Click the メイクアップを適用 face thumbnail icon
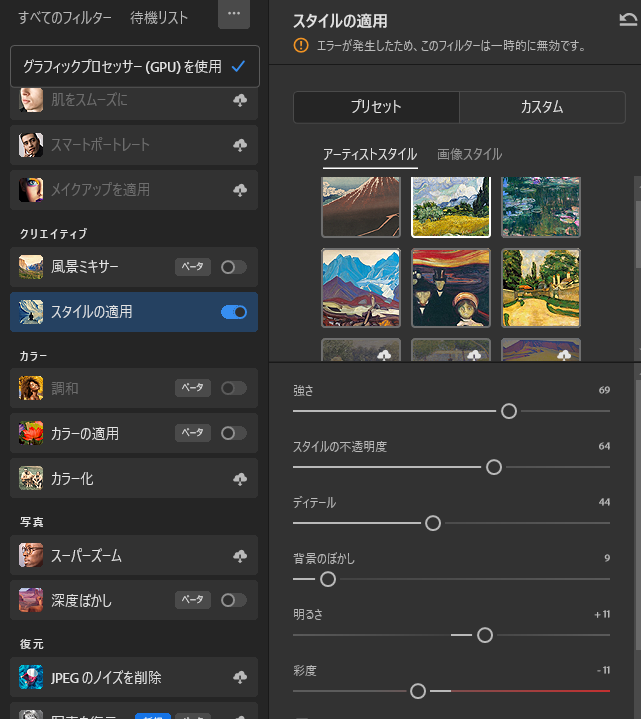The height and width of the screenshot is (719, 641). [x=31, y=190]
